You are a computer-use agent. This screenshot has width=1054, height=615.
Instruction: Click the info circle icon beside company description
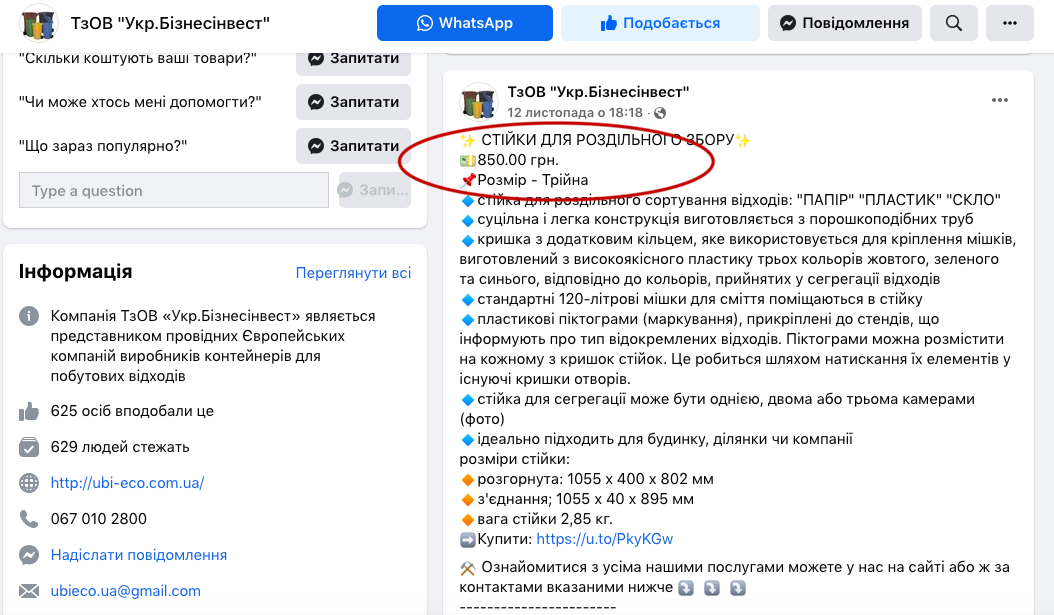(29, 316)
